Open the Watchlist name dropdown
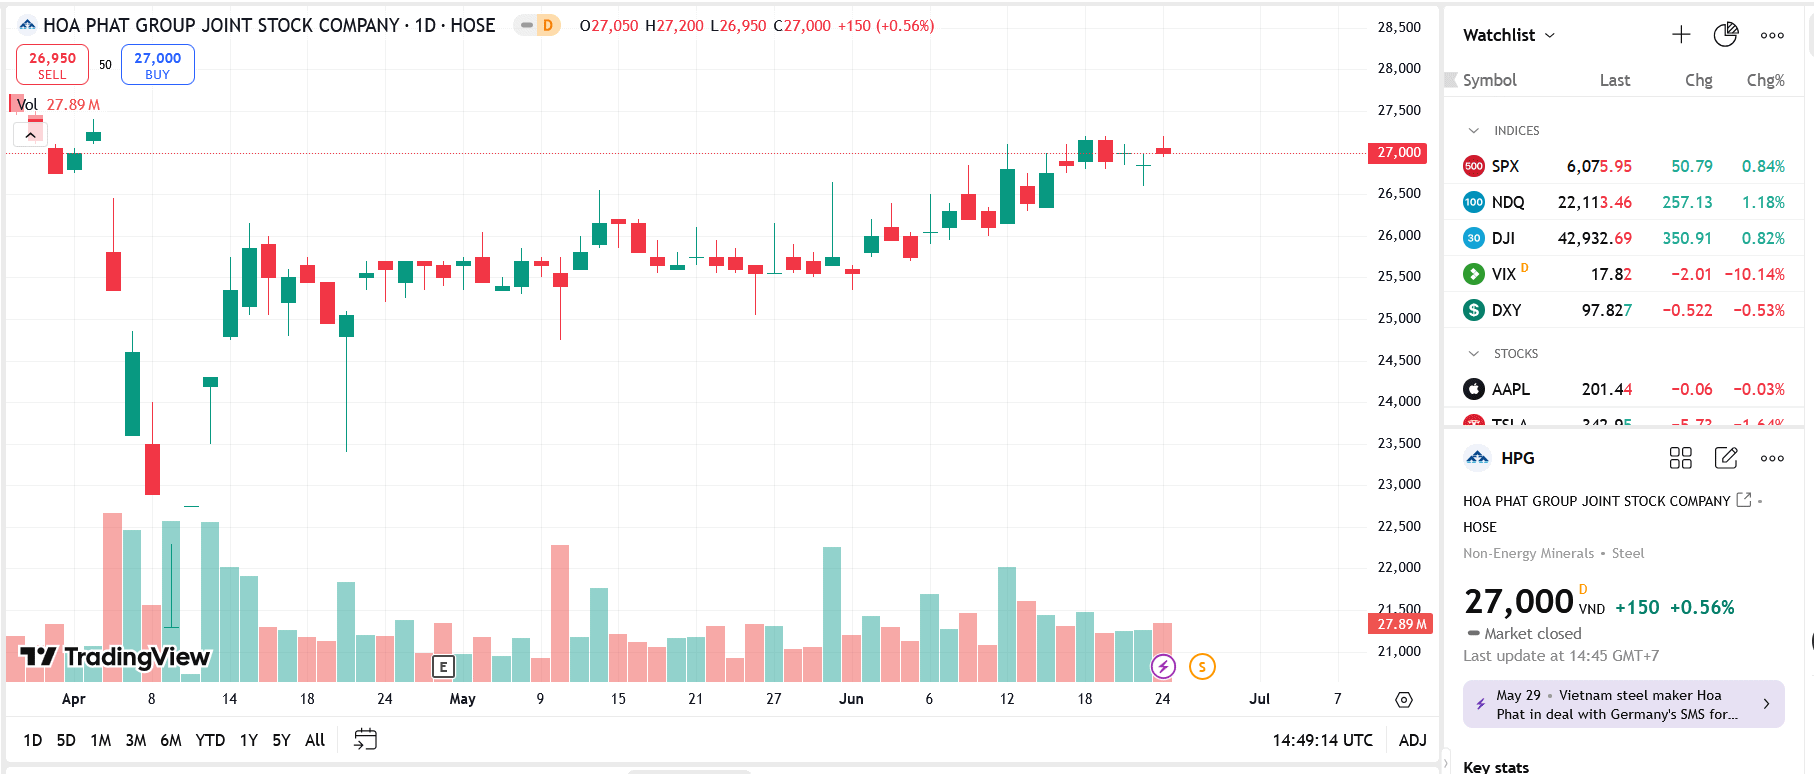This screenshot has height=774, width=1814. click(x=1509, y=35)
